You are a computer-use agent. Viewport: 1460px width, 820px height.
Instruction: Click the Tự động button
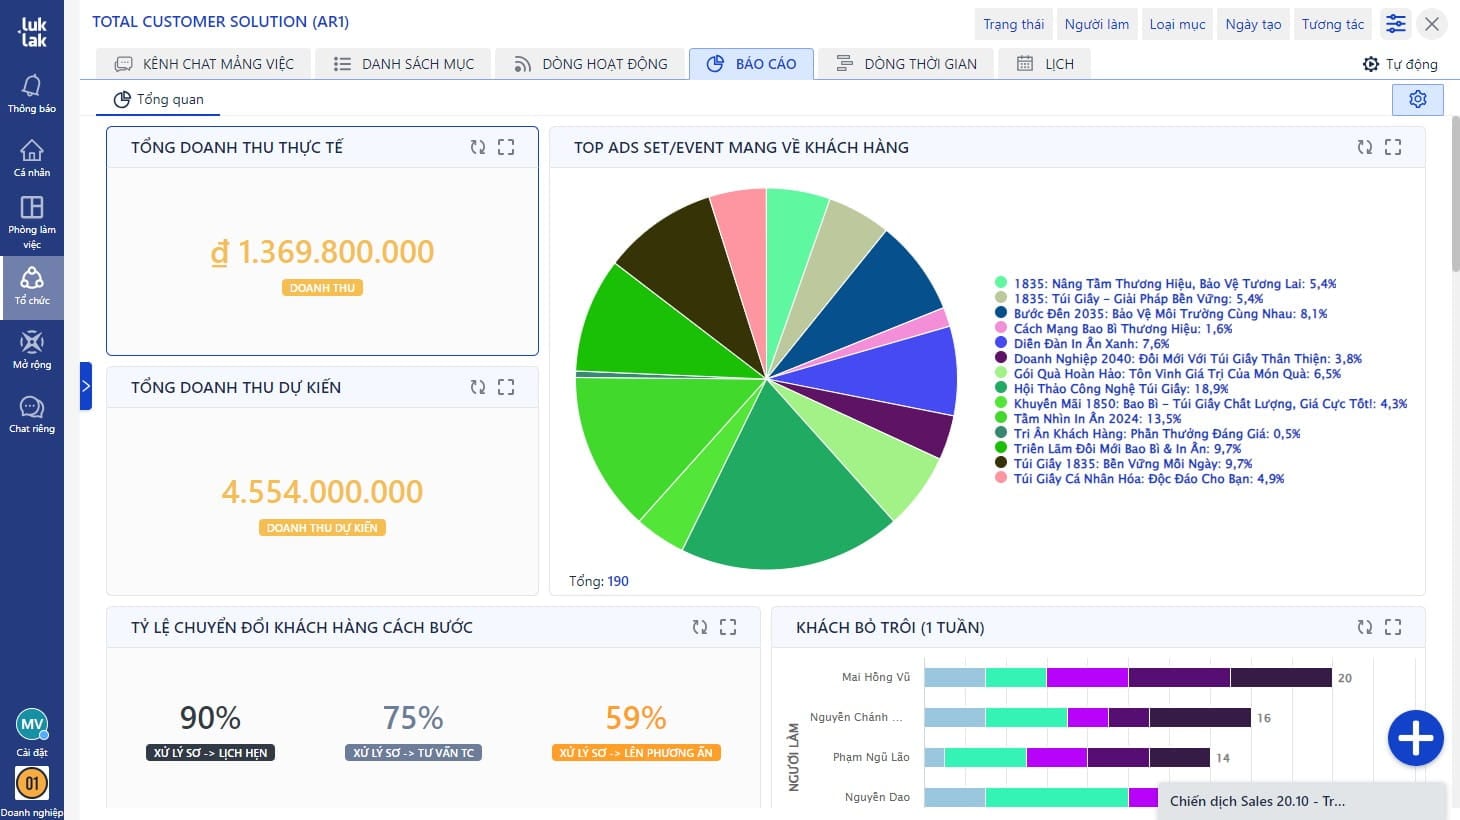(x=1400, y=64)
